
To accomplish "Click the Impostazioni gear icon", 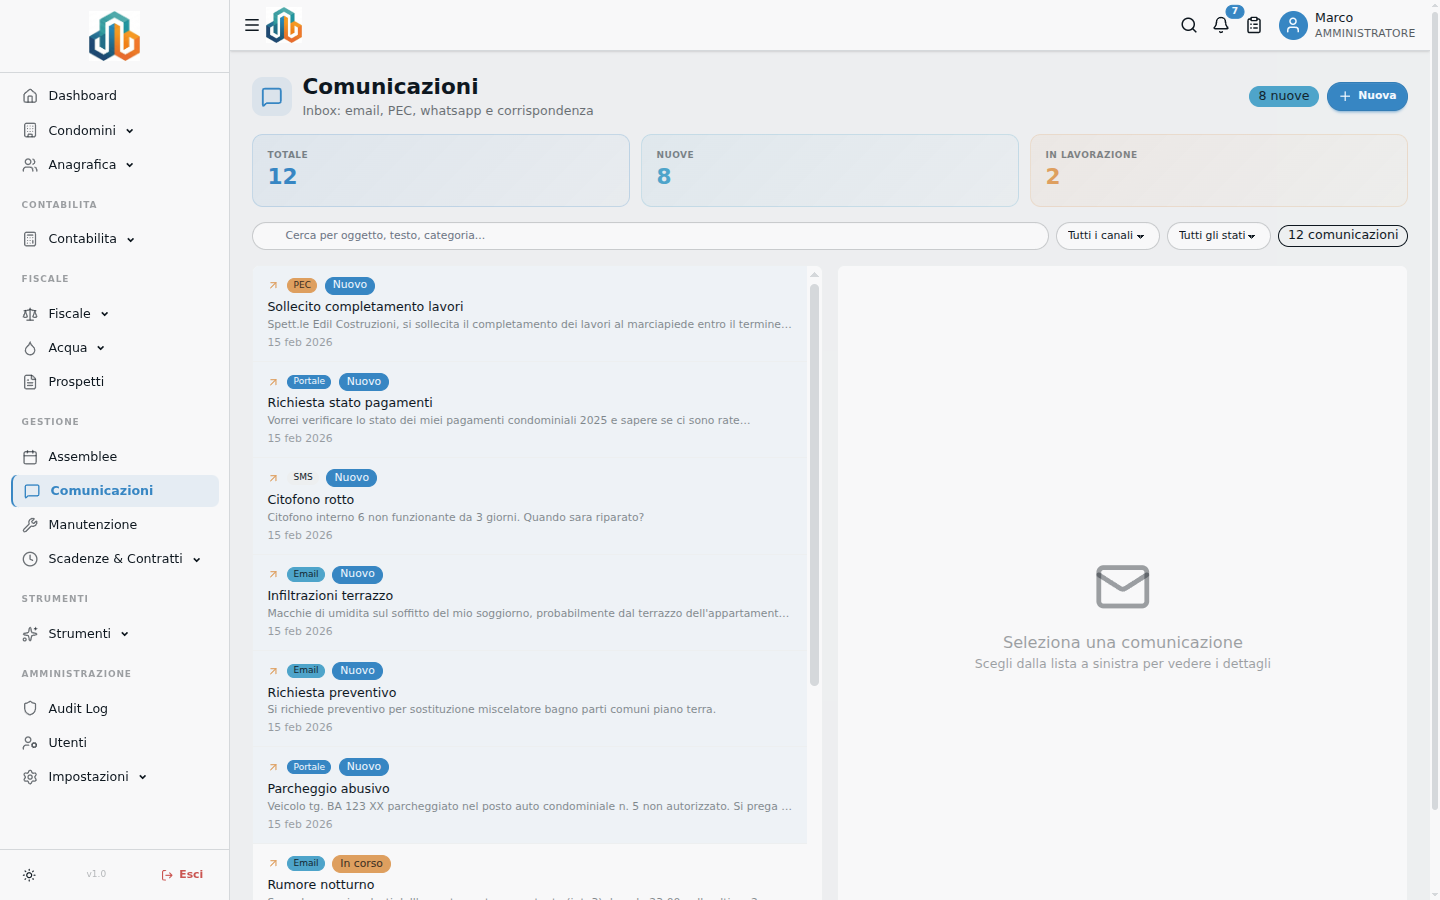I will [30, 777].
